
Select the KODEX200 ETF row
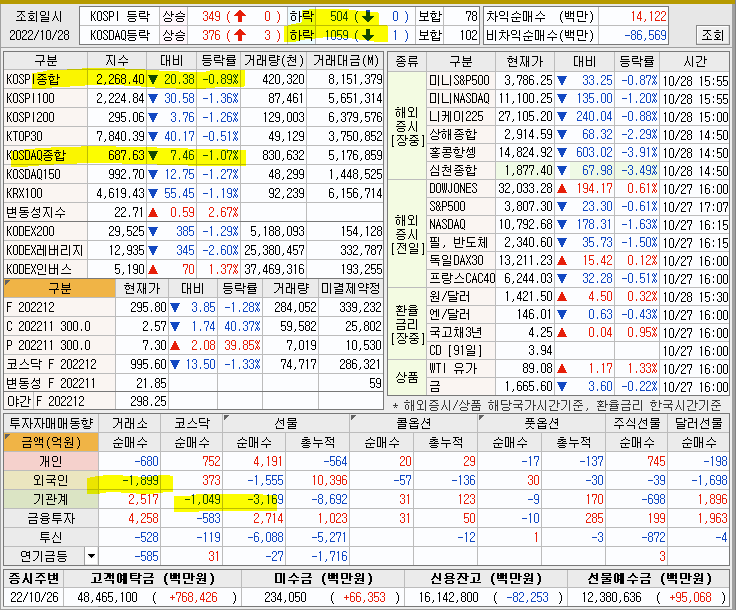pos(193,231)
